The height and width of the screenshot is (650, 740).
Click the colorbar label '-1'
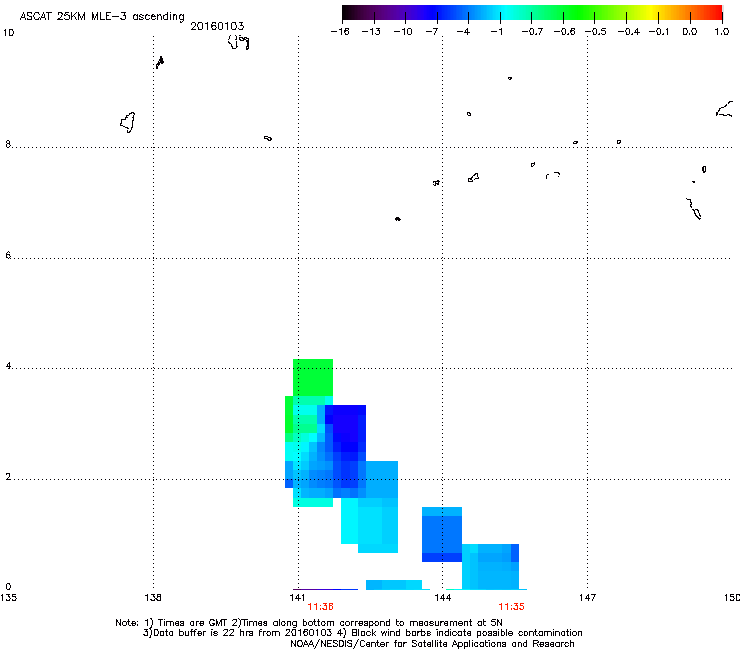point(496,32)
